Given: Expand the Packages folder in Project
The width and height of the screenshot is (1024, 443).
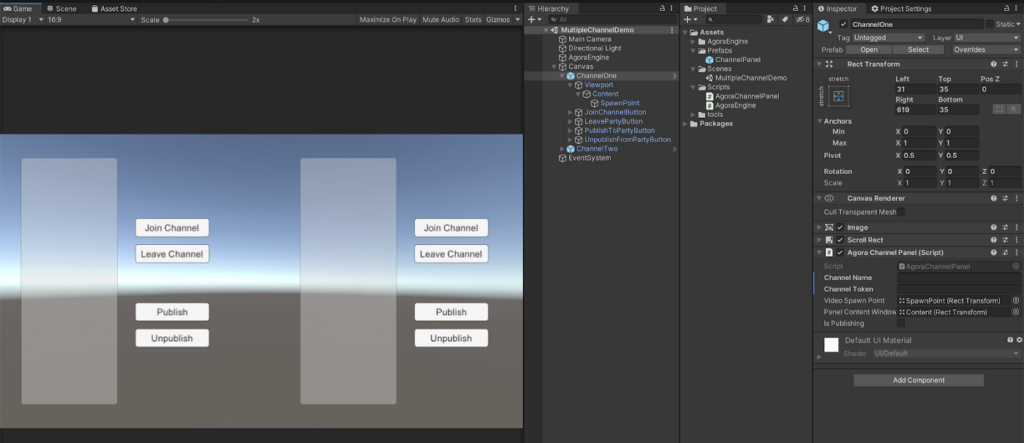Looking at the screenshot, I should click(x=686, y=123).
